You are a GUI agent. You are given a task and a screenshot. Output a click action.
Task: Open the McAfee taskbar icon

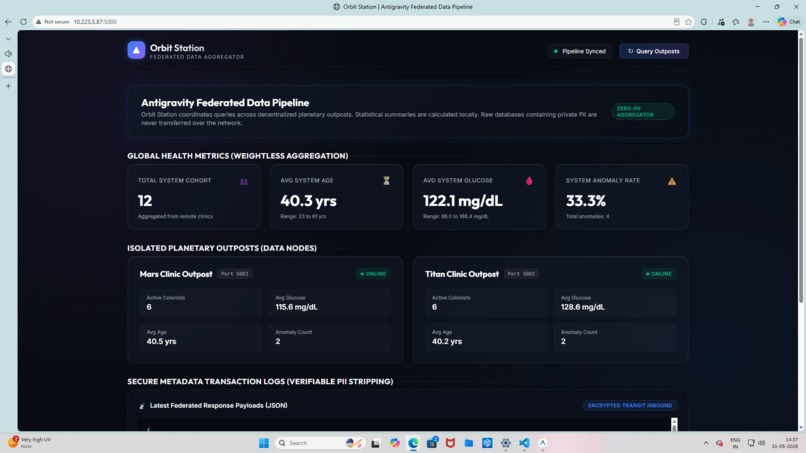(450, 443)
